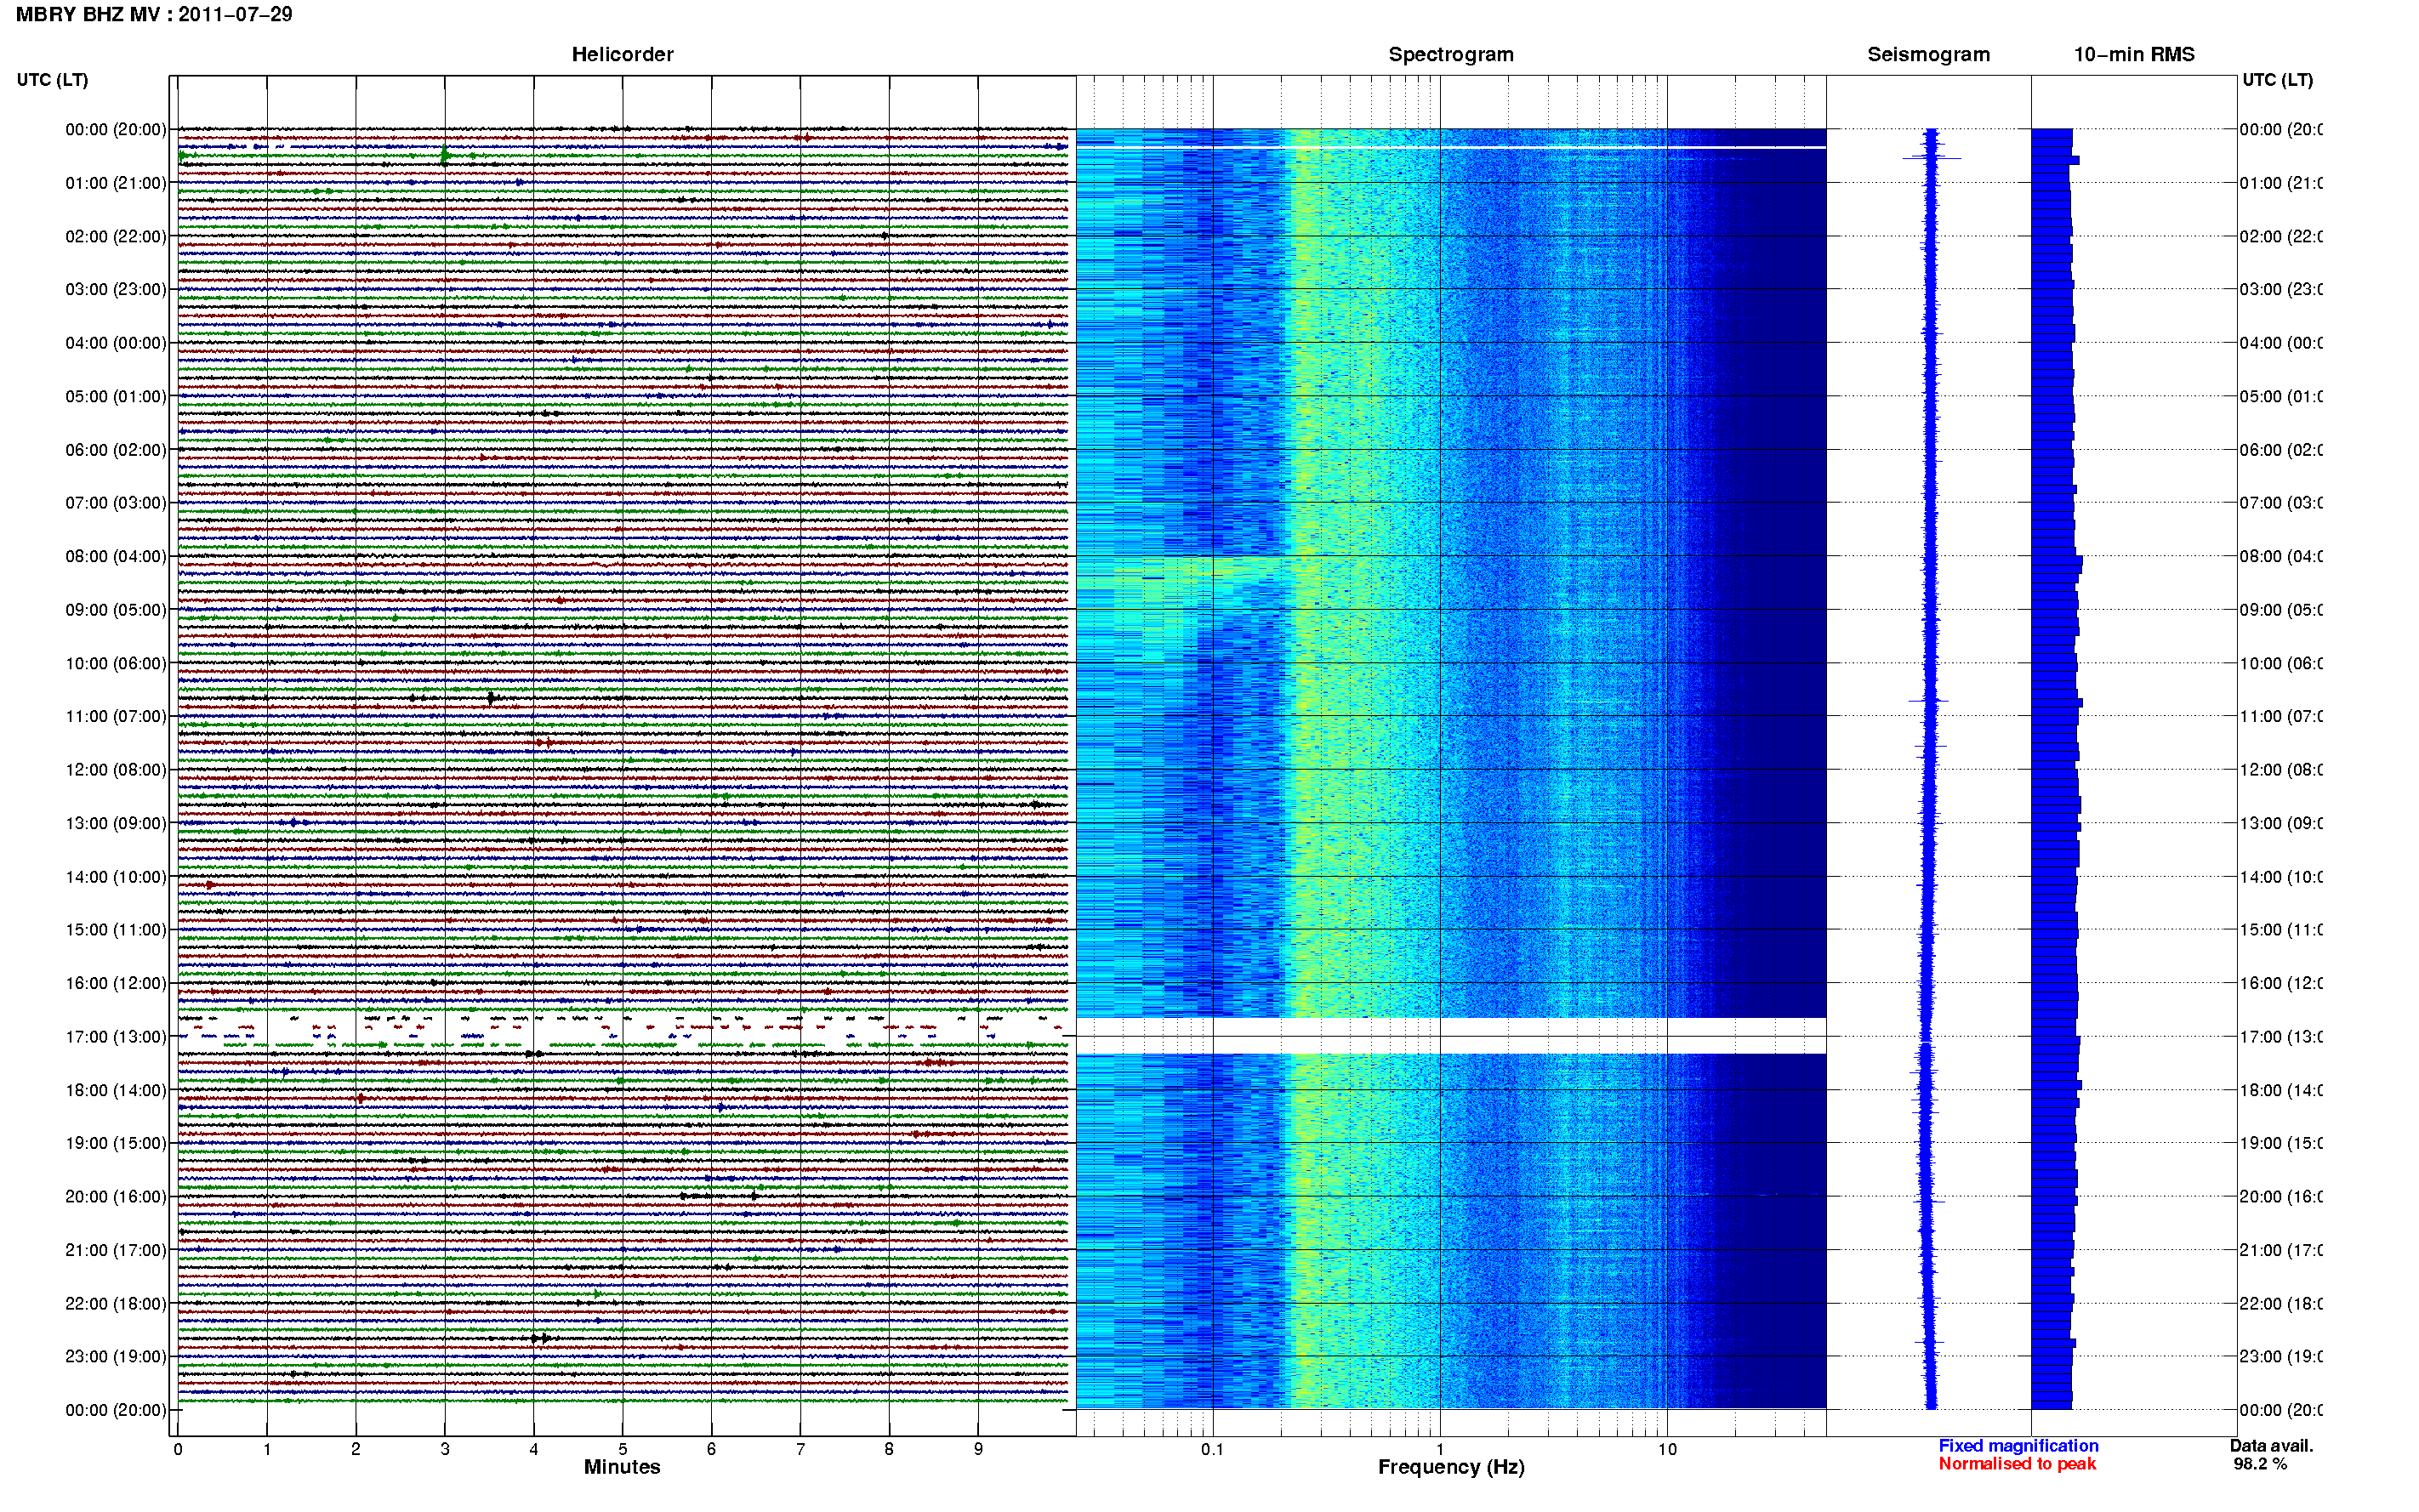Click the helicorder event at 10:40, minute 3.5
Screen dimensions: 2419x1512
[491, 697]
